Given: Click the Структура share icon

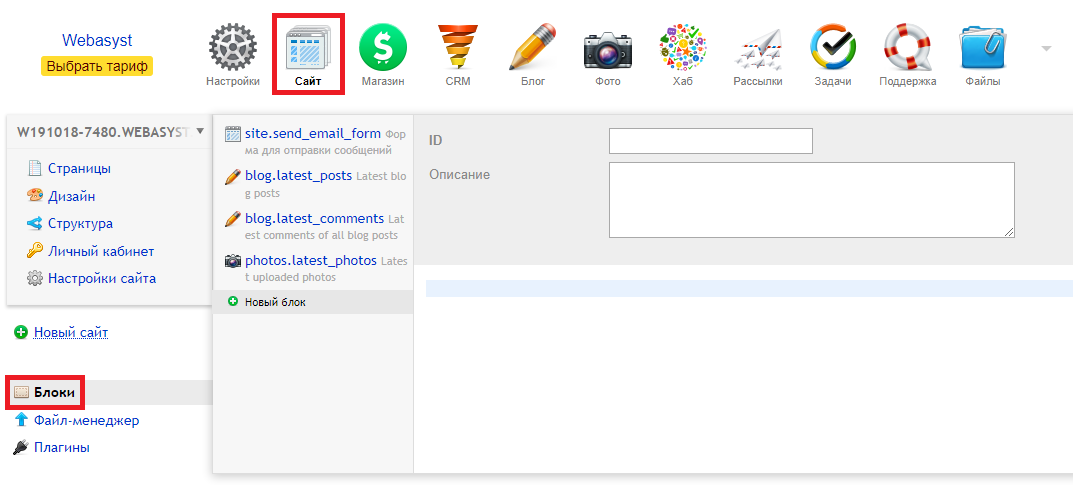Looking at the screenshot, I should (34, 223).
